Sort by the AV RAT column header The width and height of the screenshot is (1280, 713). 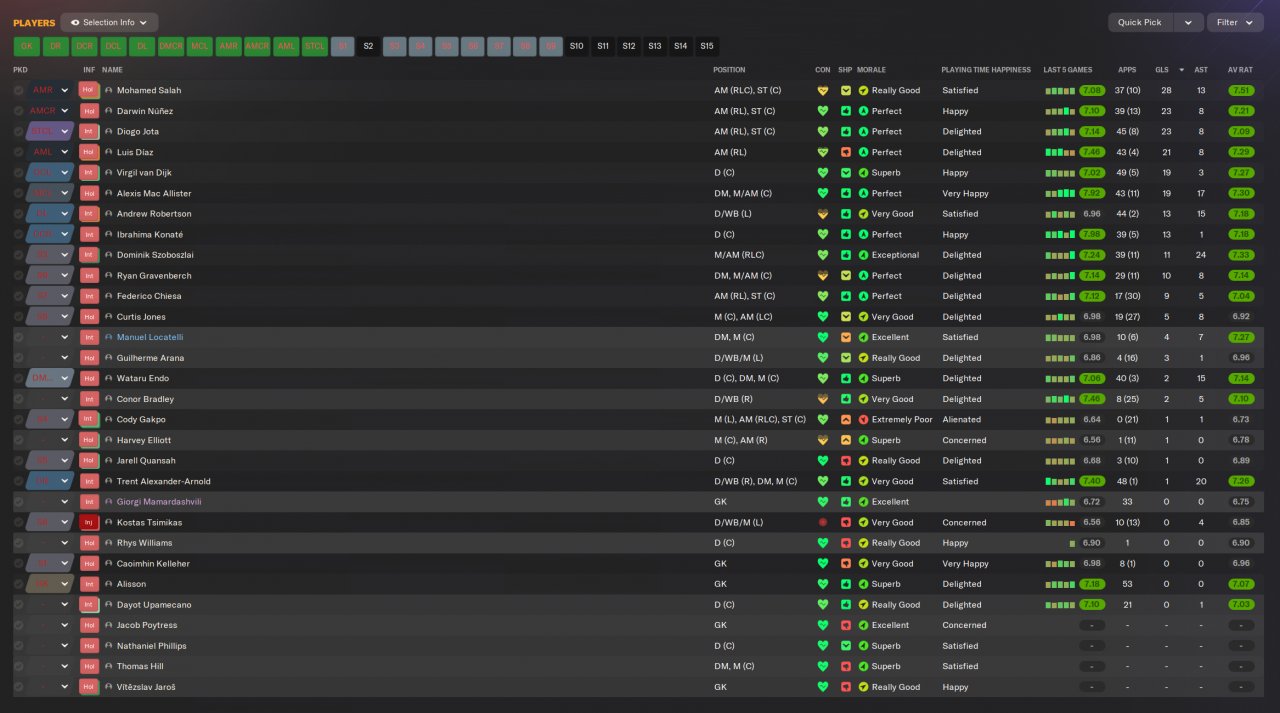point(1240,70)
